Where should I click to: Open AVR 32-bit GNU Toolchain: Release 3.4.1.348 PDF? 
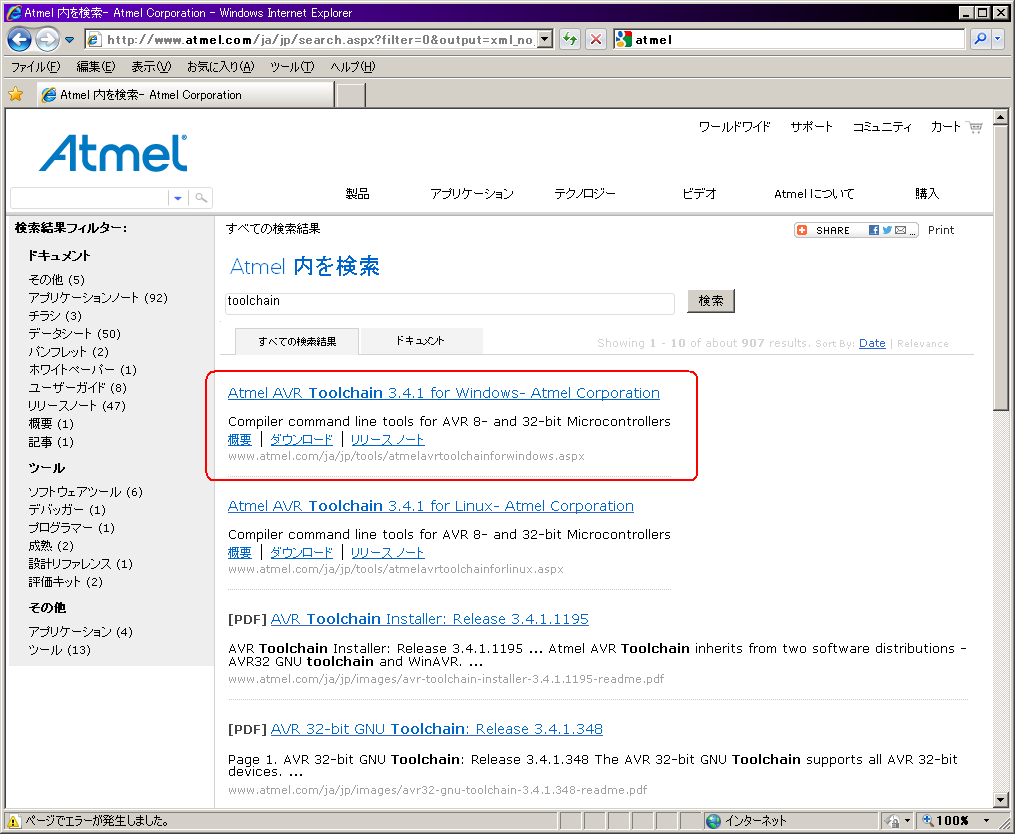pos(436,729)
